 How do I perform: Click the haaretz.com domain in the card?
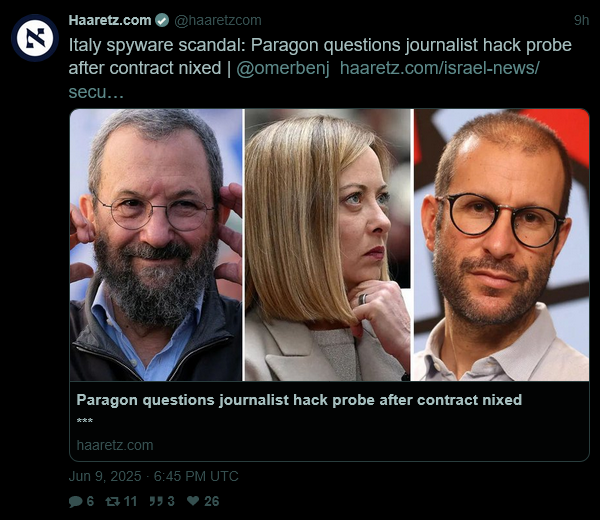[115, 445]
